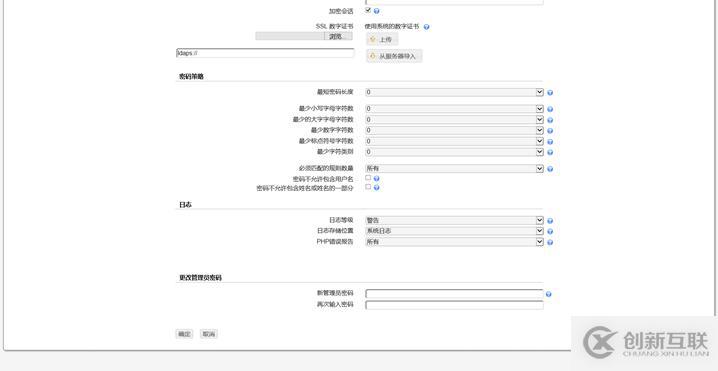The height and width of the screenshot is (371, 718).
Task: Enable 密码不允许包含用户名 checkbox
Action: pos(368,178)
